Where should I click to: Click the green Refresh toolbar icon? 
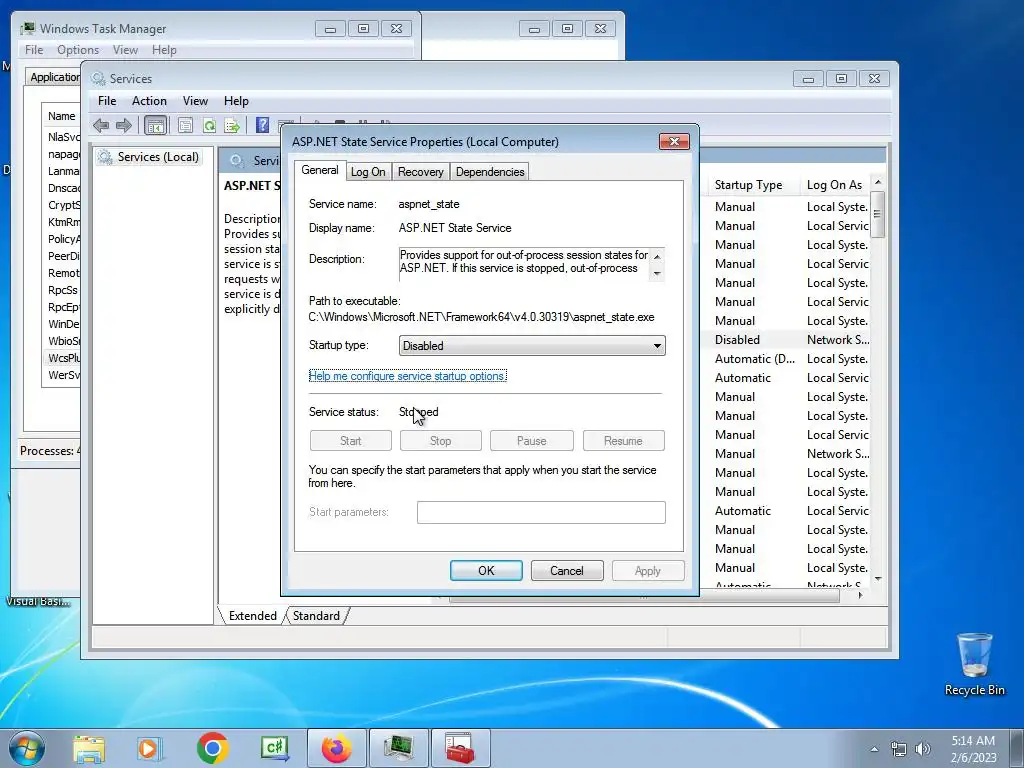[209, 125]
